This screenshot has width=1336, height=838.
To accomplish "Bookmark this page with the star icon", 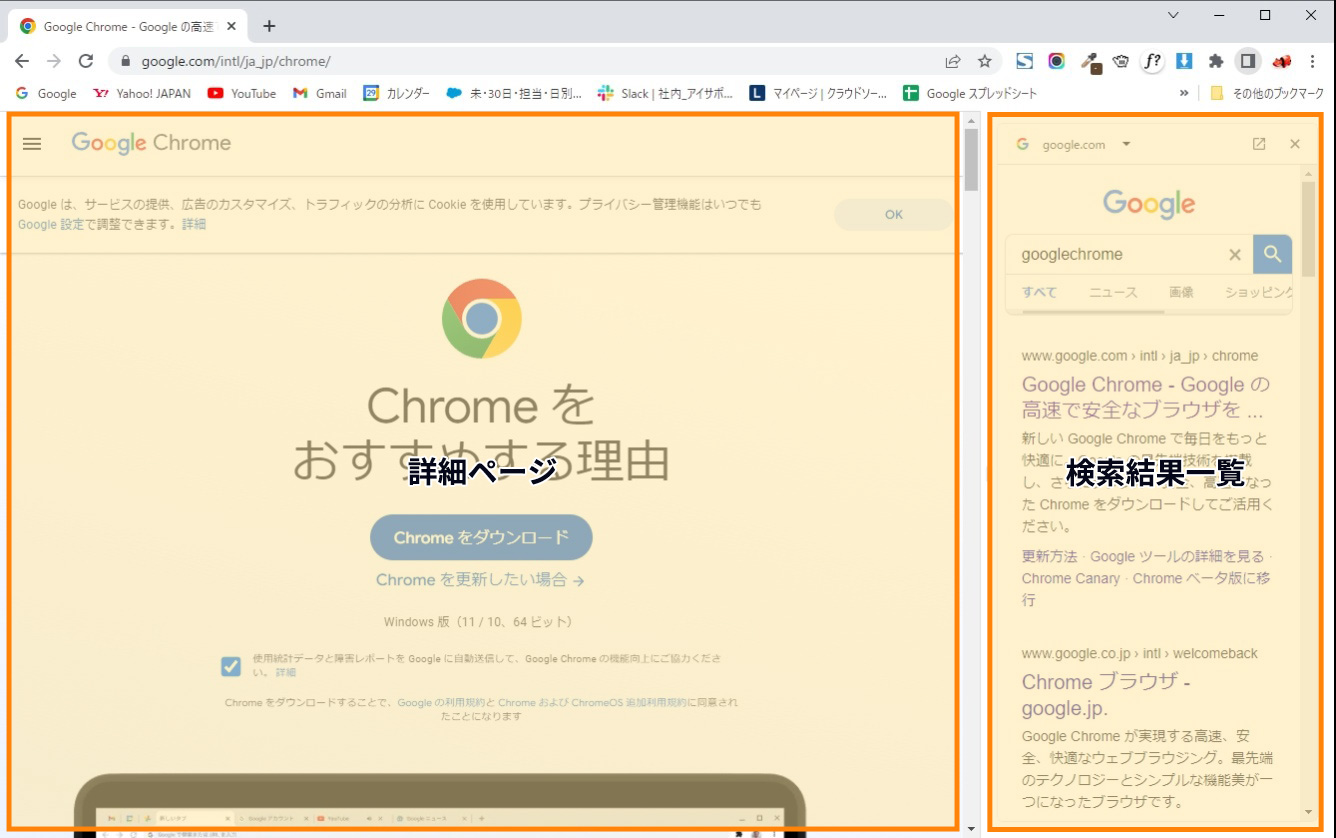I will [985, 61].
